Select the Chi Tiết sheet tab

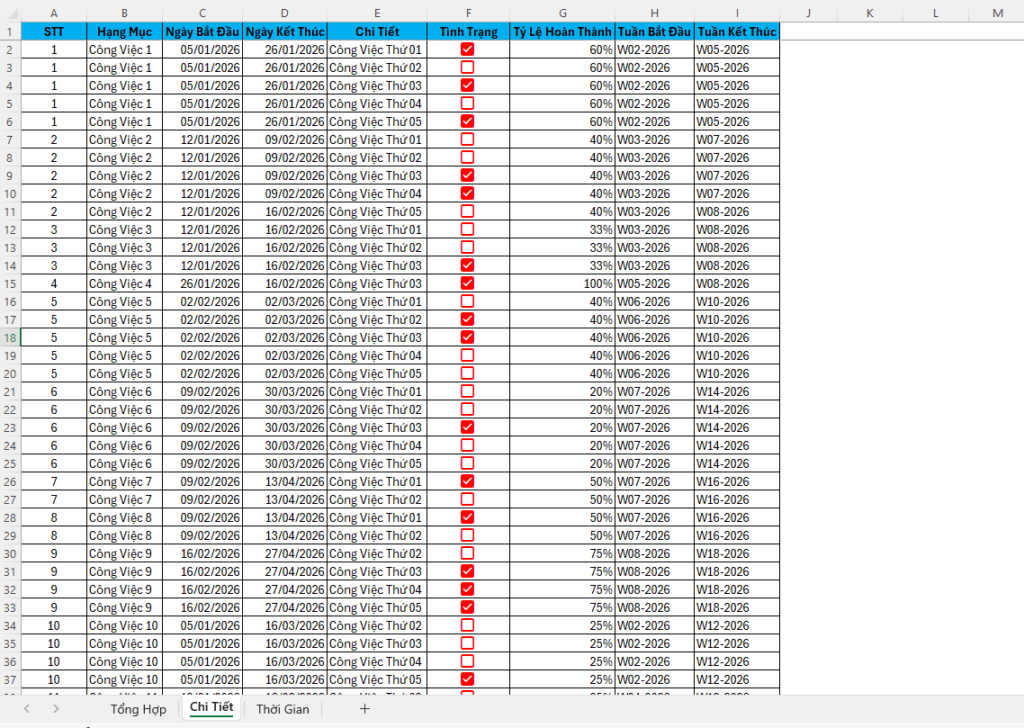211,709
